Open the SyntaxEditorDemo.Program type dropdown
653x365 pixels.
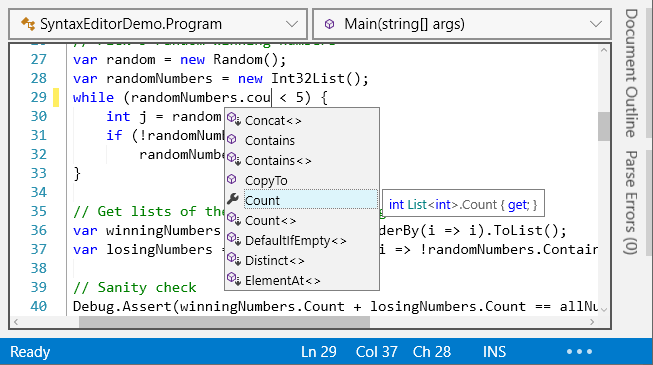158,24
